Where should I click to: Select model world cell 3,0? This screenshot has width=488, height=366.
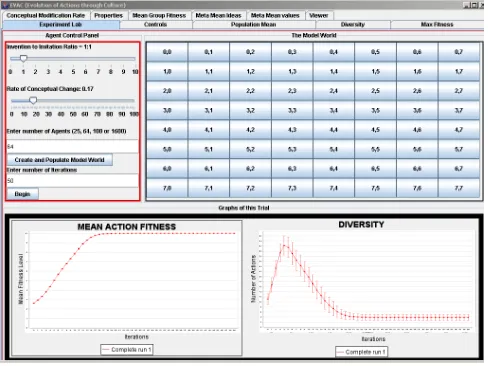[x=167, y=110]
